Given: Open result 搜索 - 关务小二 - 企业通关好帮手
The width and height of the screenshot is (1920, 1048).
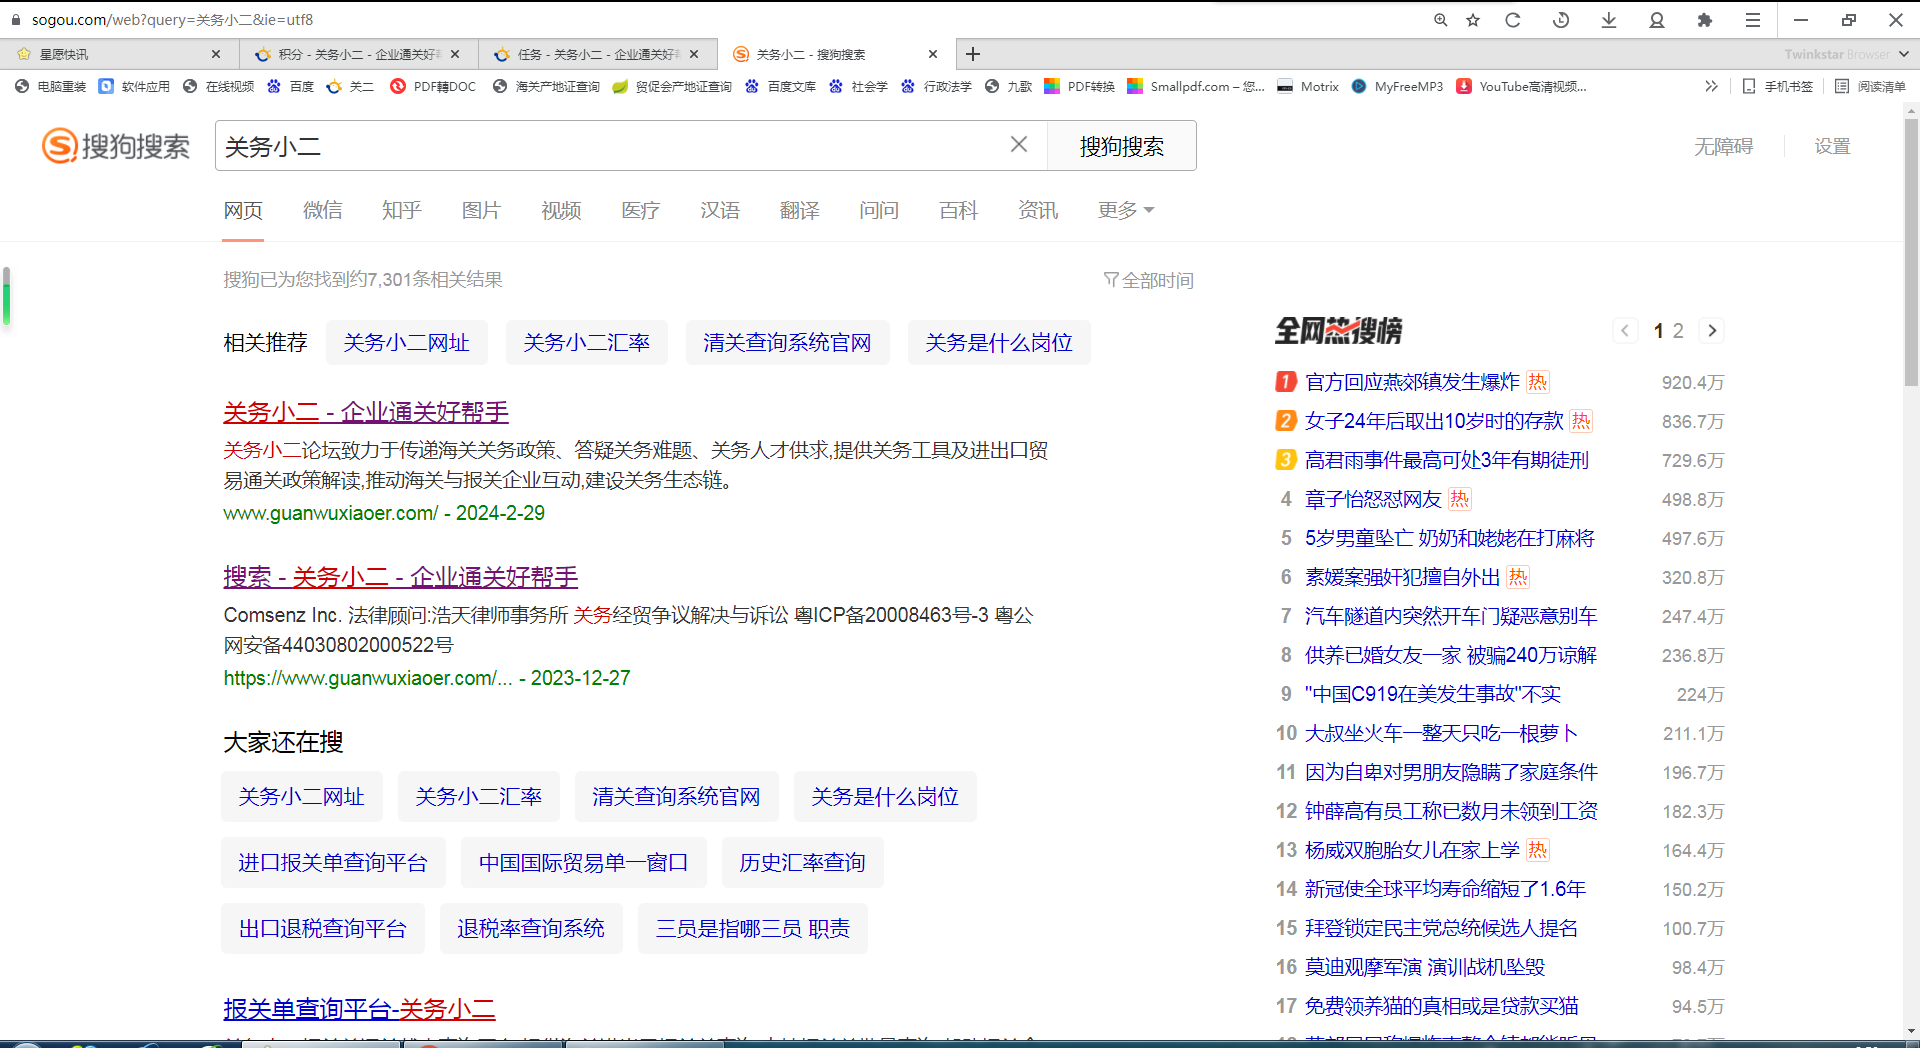Looking at the screenshot, I should point(400,577).
